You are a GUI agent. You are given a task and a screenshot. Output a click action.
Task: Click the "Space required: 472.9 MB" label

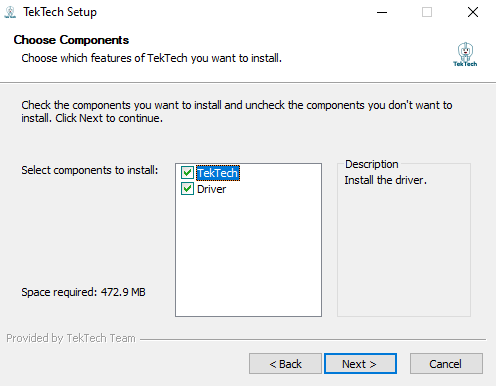83,292
